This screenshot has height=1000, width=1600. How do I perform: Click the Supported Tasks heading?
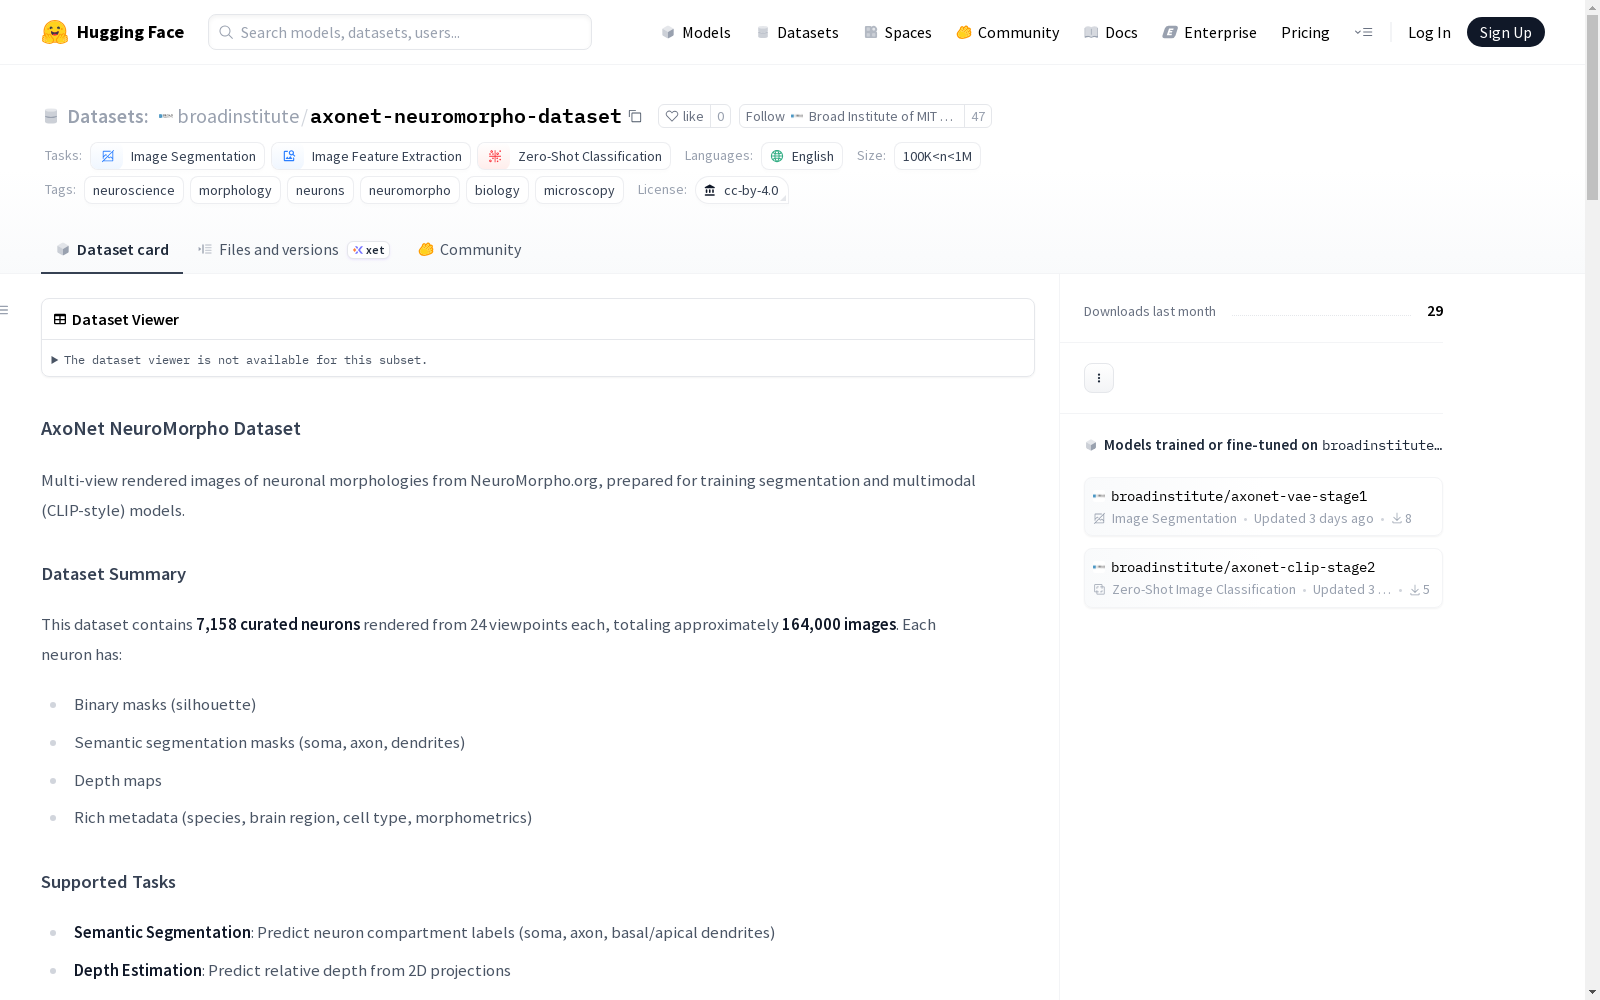tap(108, 882)
